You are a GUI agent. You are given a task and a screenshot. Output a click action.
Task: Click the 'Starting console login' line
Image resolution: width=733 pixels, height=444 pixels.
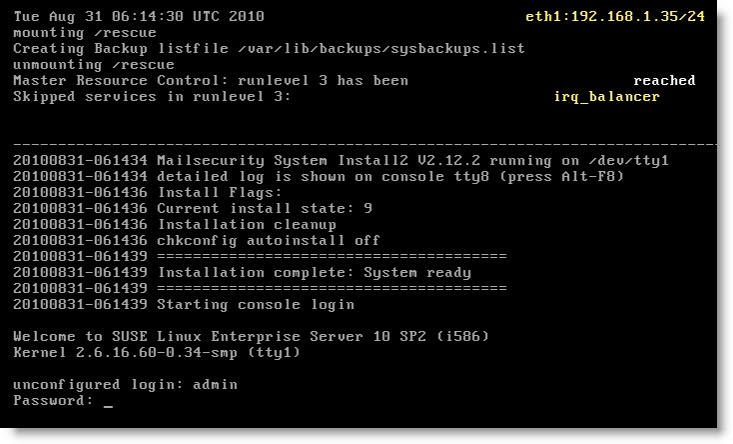click(x=184, y=304)
